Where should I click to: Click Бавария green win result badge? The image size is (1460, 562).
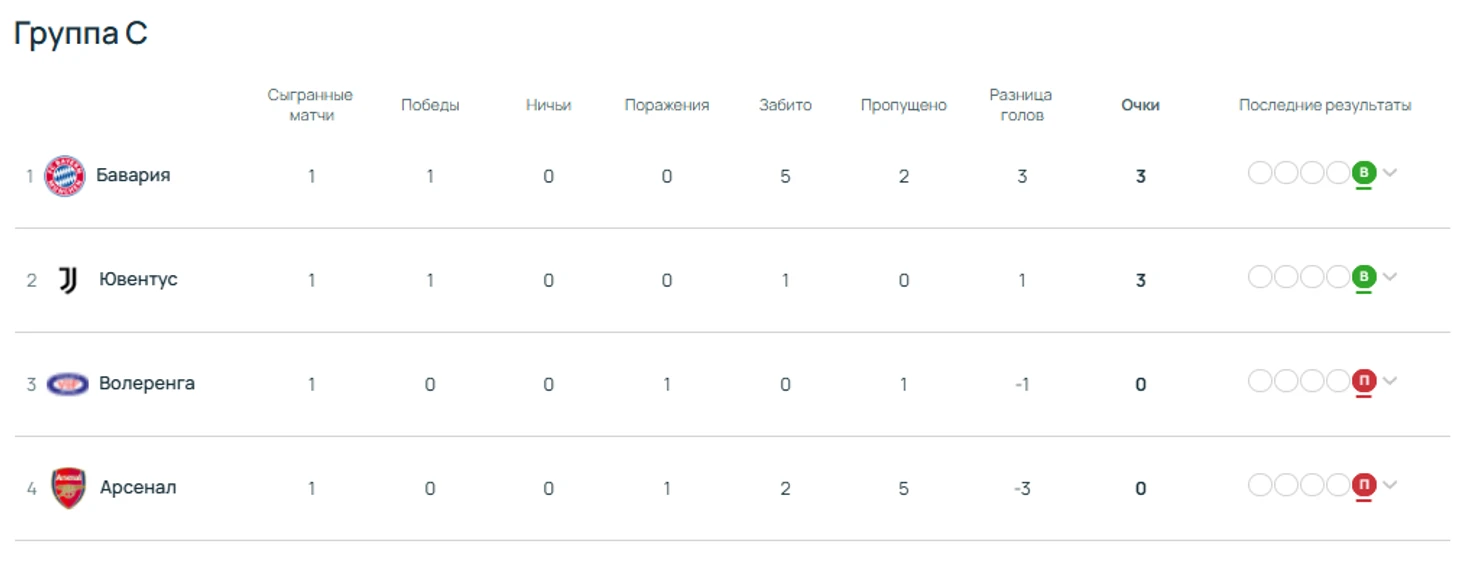(1363, 173)
